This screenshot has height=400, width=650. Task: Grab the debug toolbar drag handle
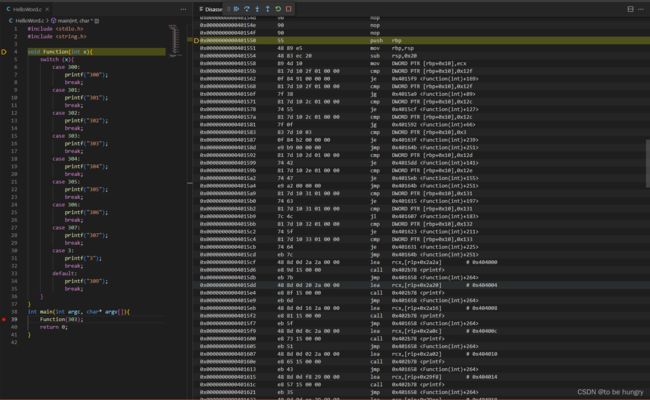(x=228, y=9)
